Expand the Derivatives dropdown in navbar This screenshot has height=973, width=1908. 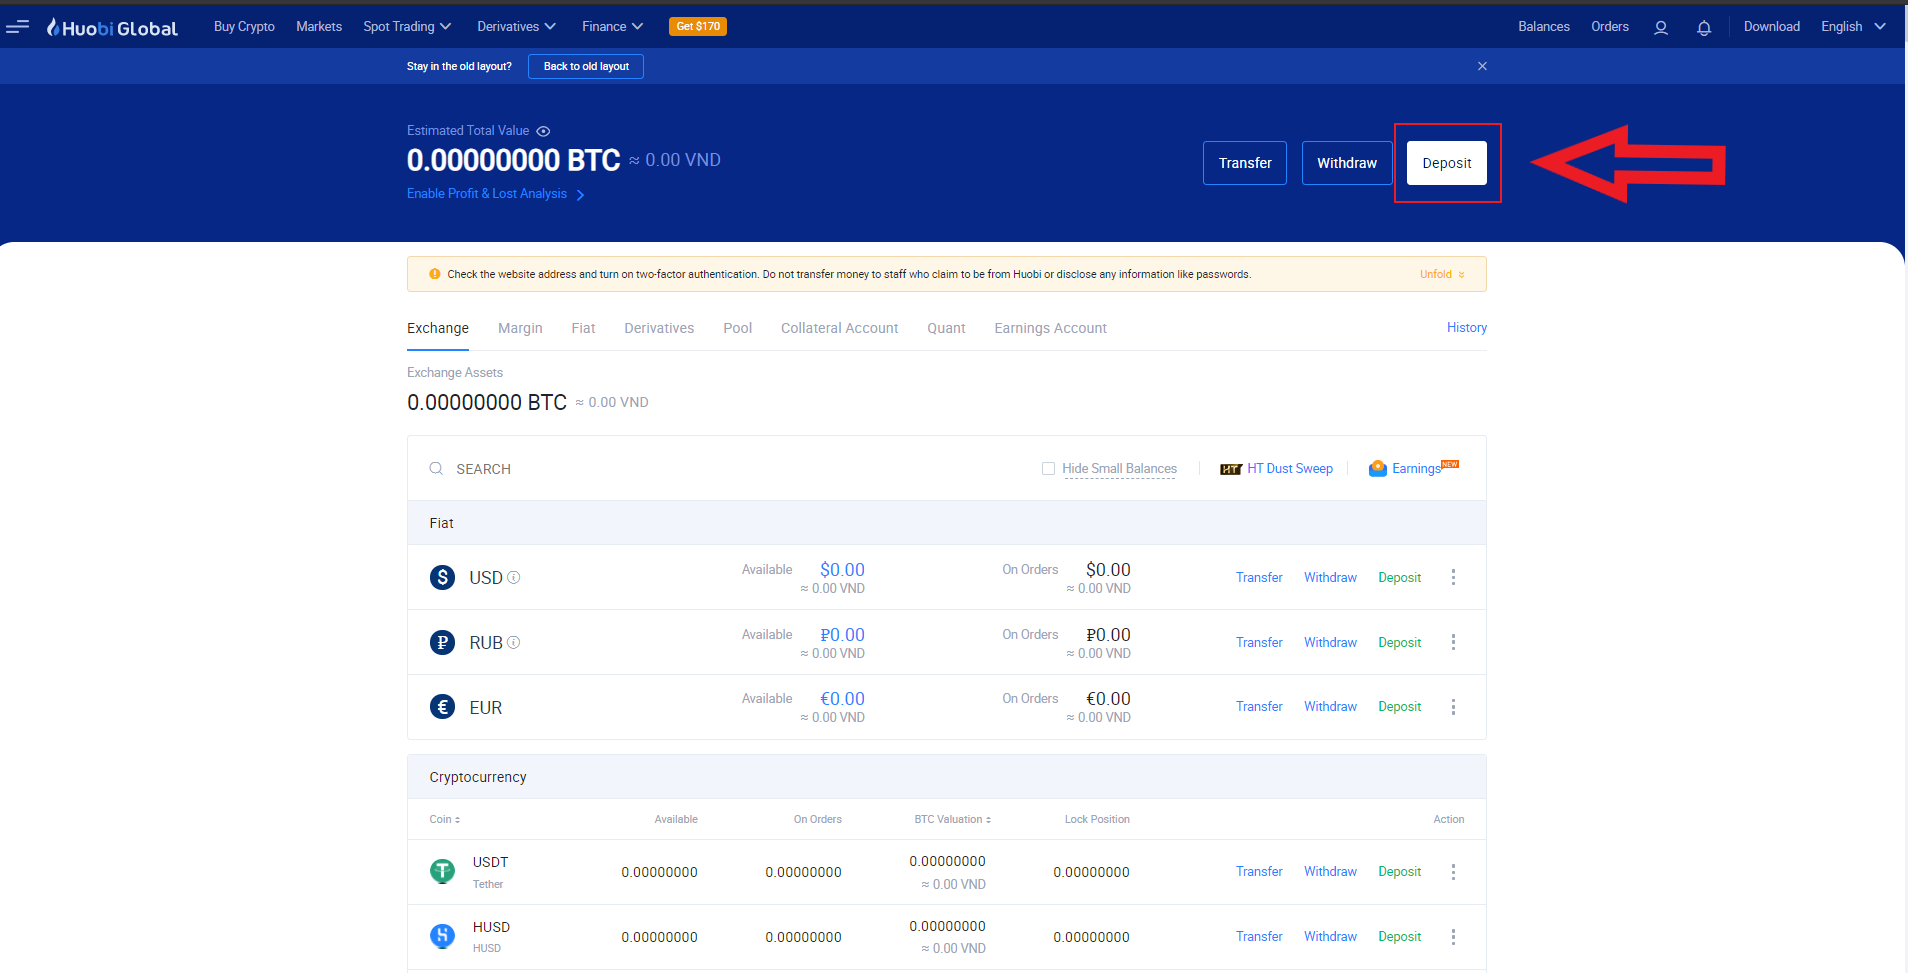[x=516, y=27]
